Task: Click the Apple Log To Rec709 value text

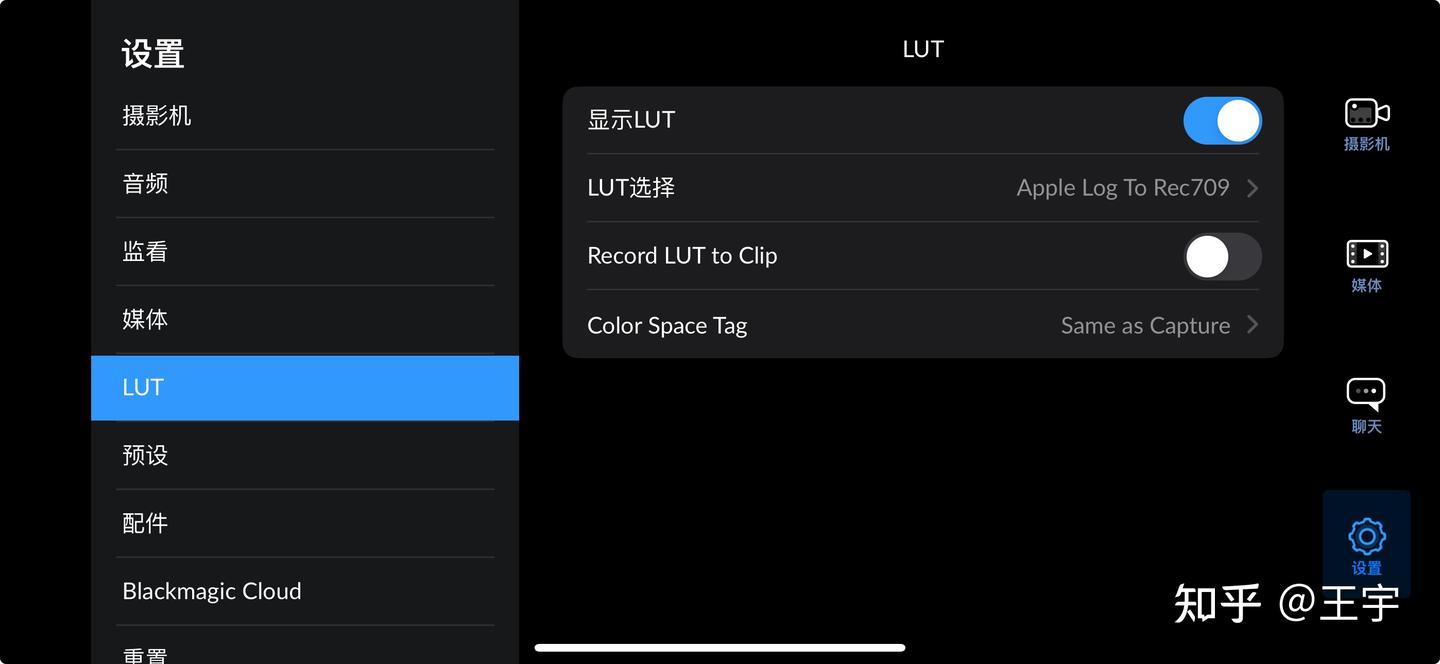Action: 1122,187
